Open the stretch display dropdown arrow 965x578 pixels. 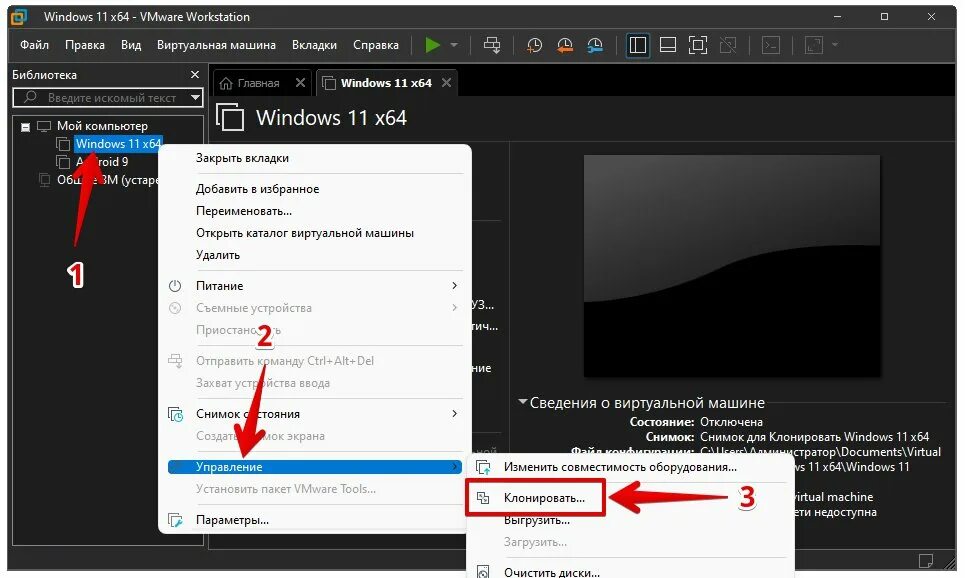pos(835,45)
